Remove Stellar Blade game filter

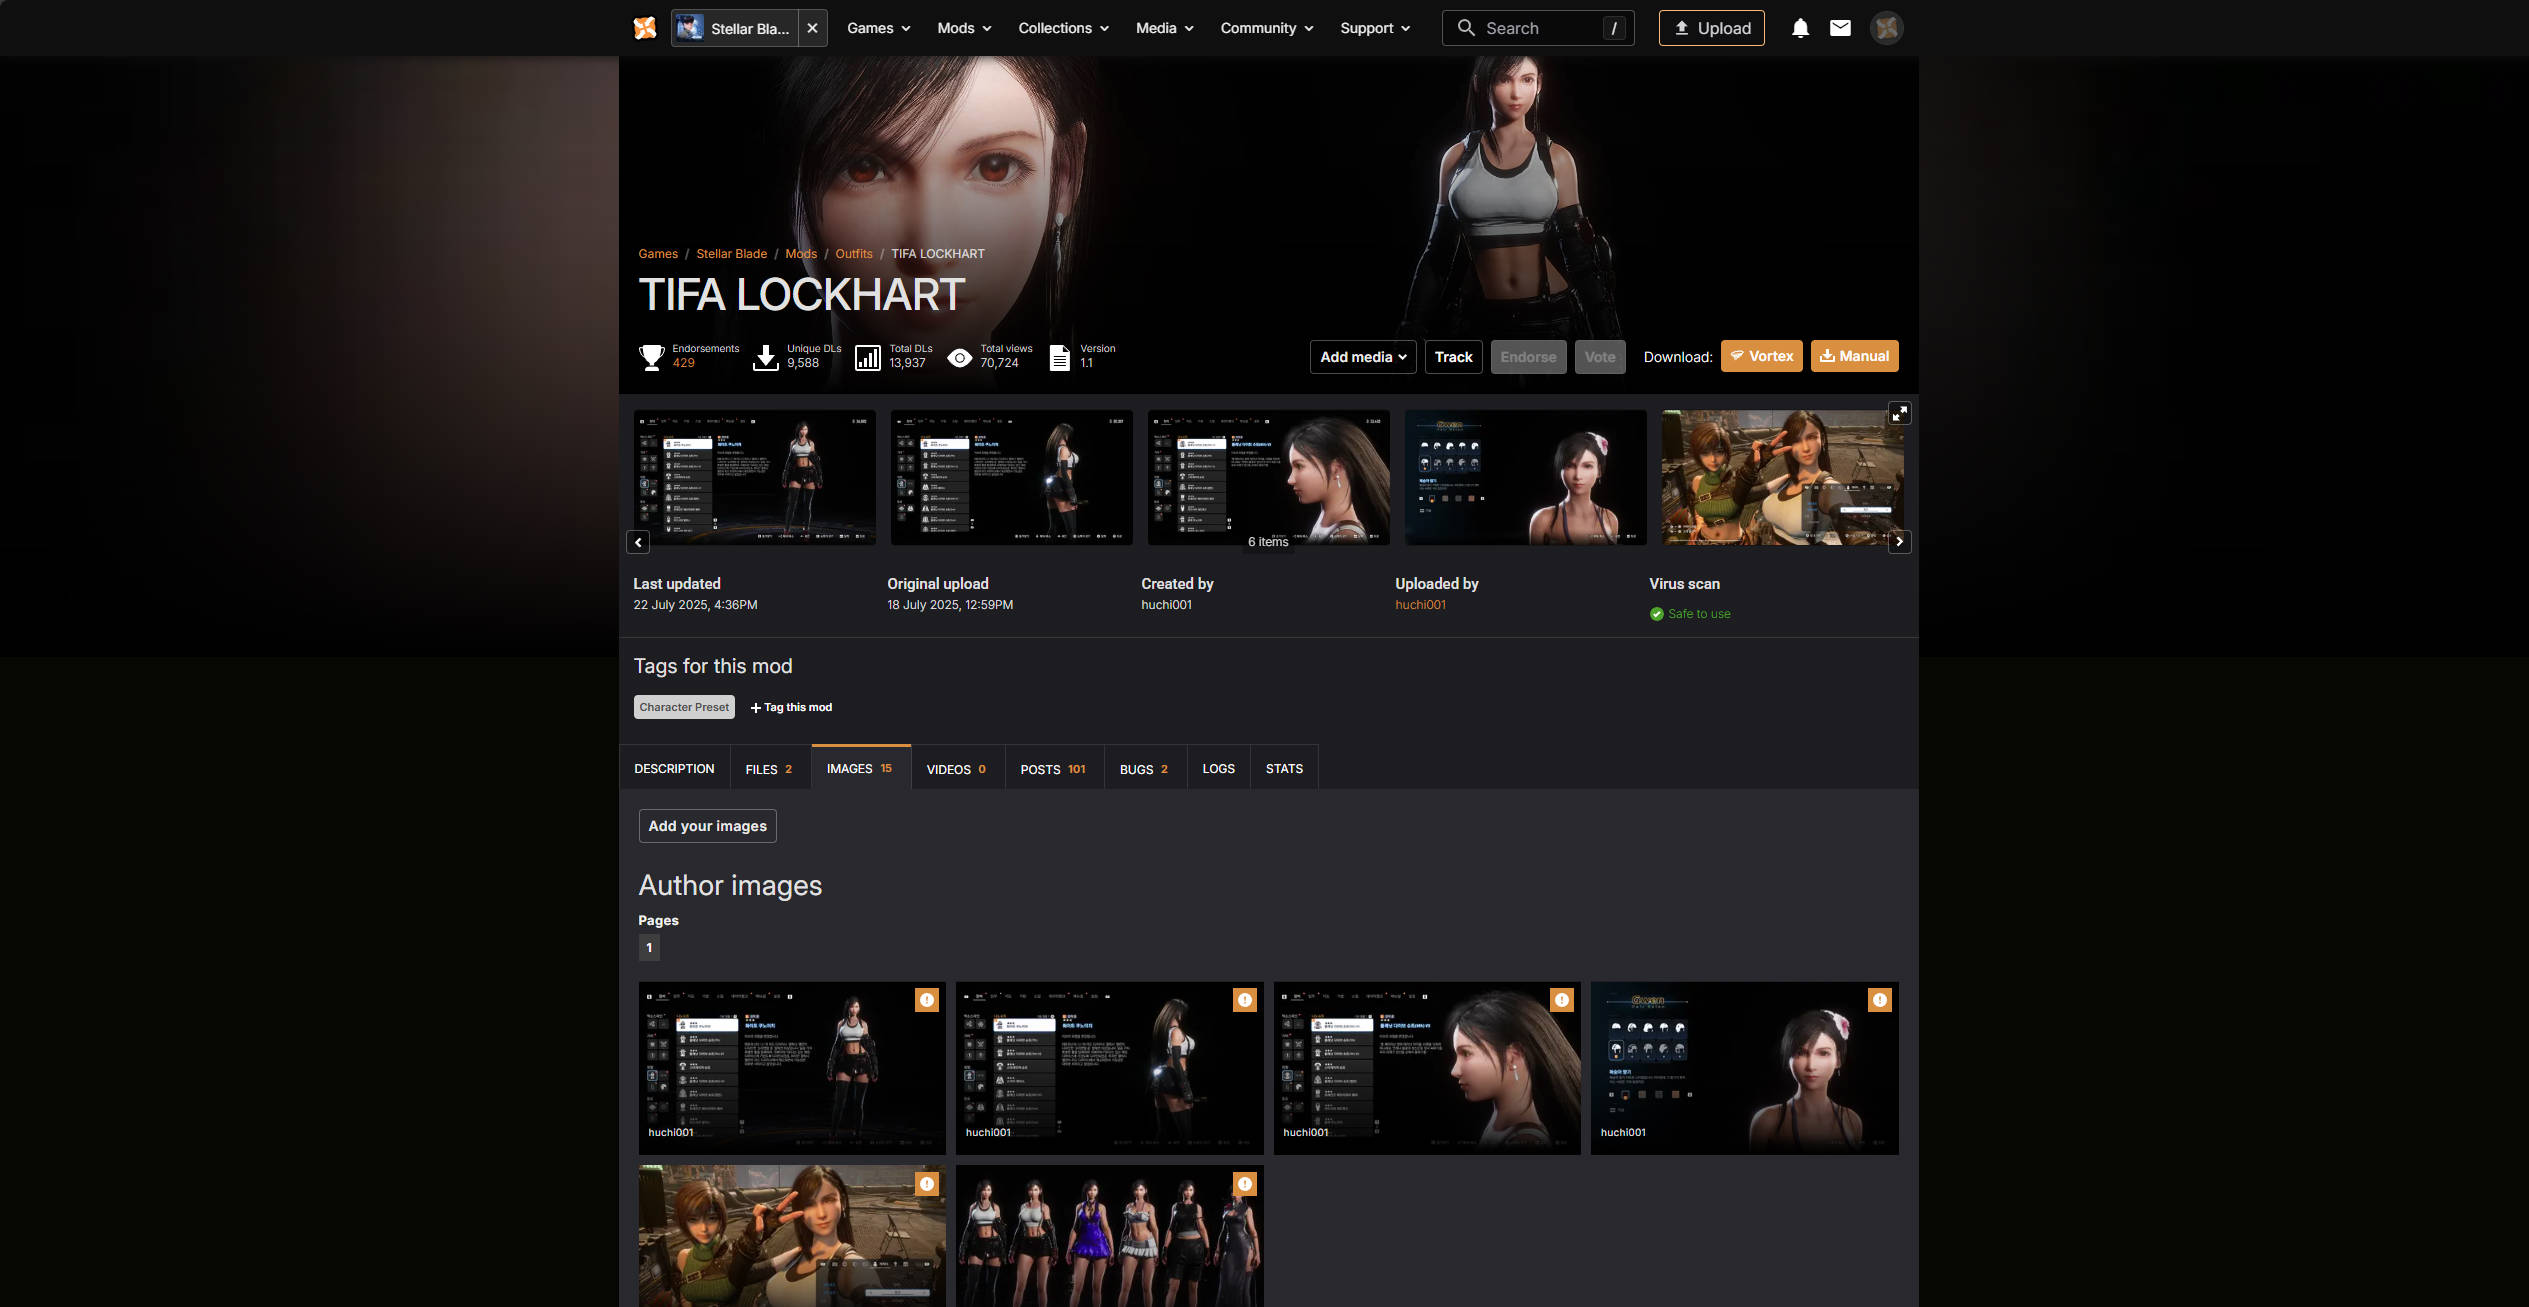pyautogui.click(x=813, y=28)
